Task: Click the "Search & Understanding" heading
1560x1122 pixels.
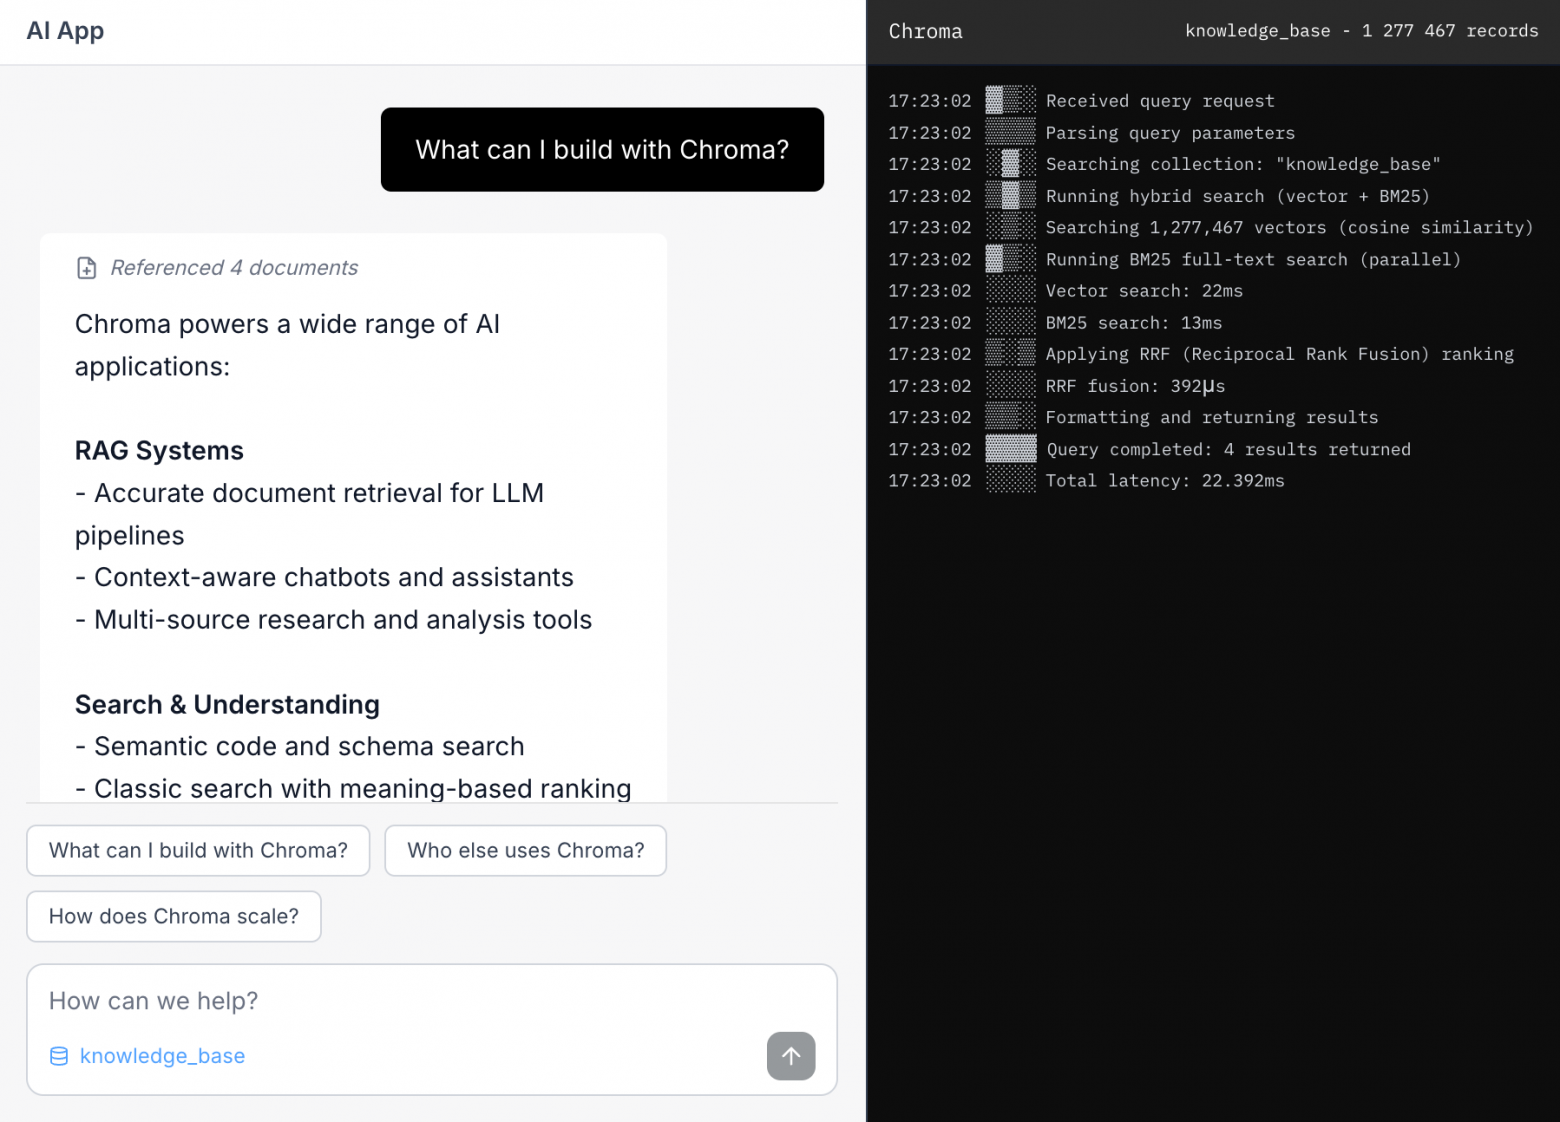Action: point(227,705)
